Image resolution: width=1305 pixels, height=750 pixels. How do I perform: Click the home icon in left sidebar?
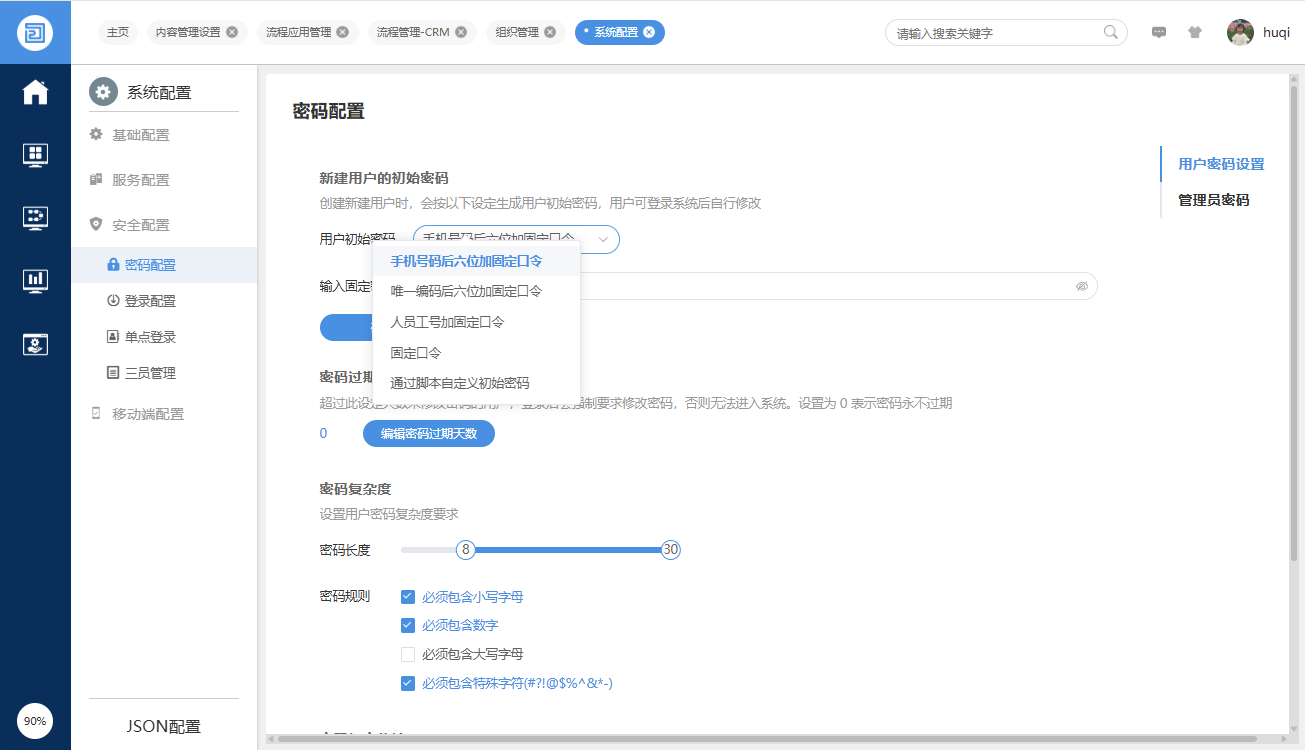pyautogui.click(x=35, y=92)
